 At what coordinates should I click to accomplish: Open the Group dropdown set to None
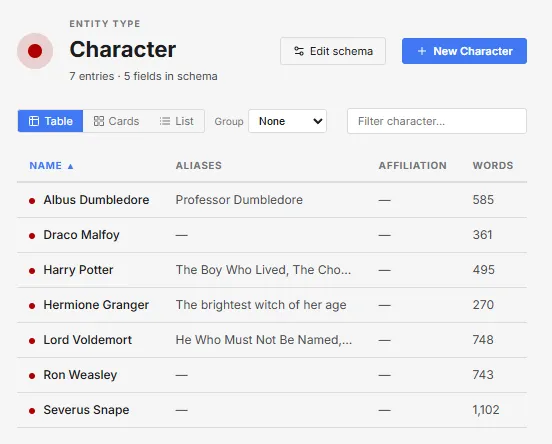point(287,121)
